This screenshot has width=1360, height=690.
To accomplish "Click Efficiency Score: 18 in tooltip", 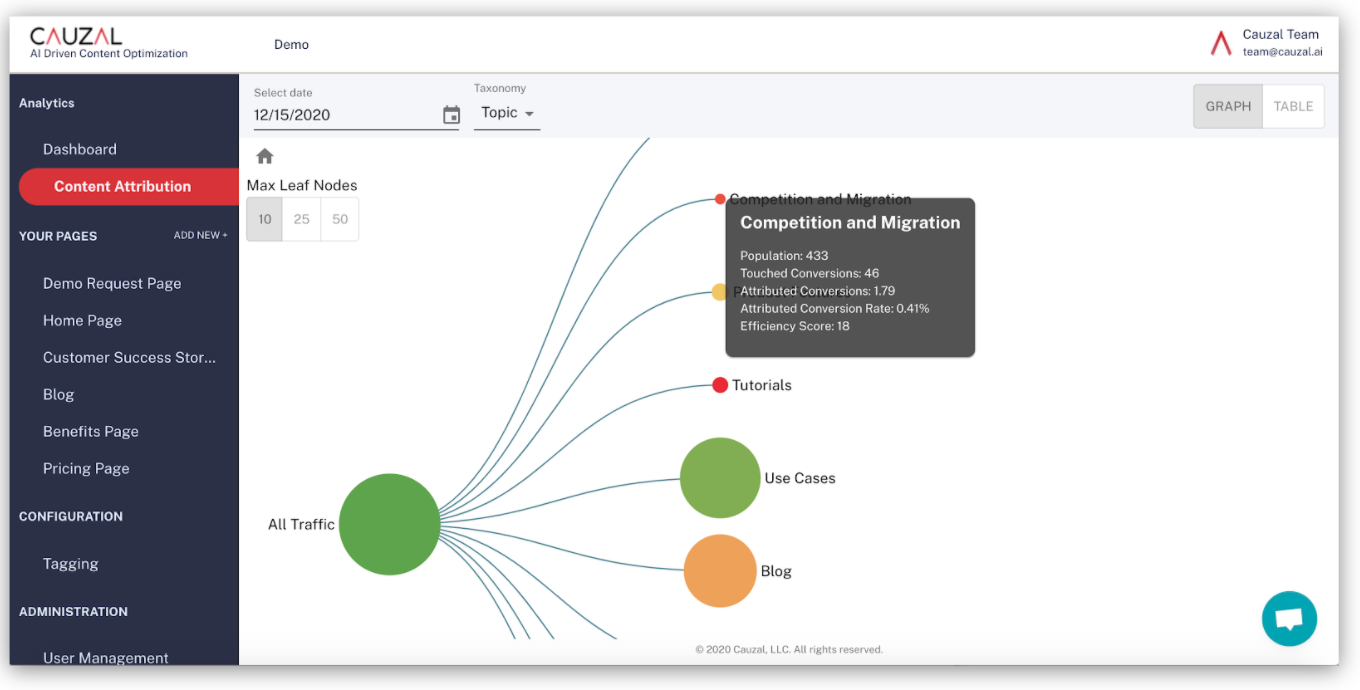I will click(x=795, y=326).
